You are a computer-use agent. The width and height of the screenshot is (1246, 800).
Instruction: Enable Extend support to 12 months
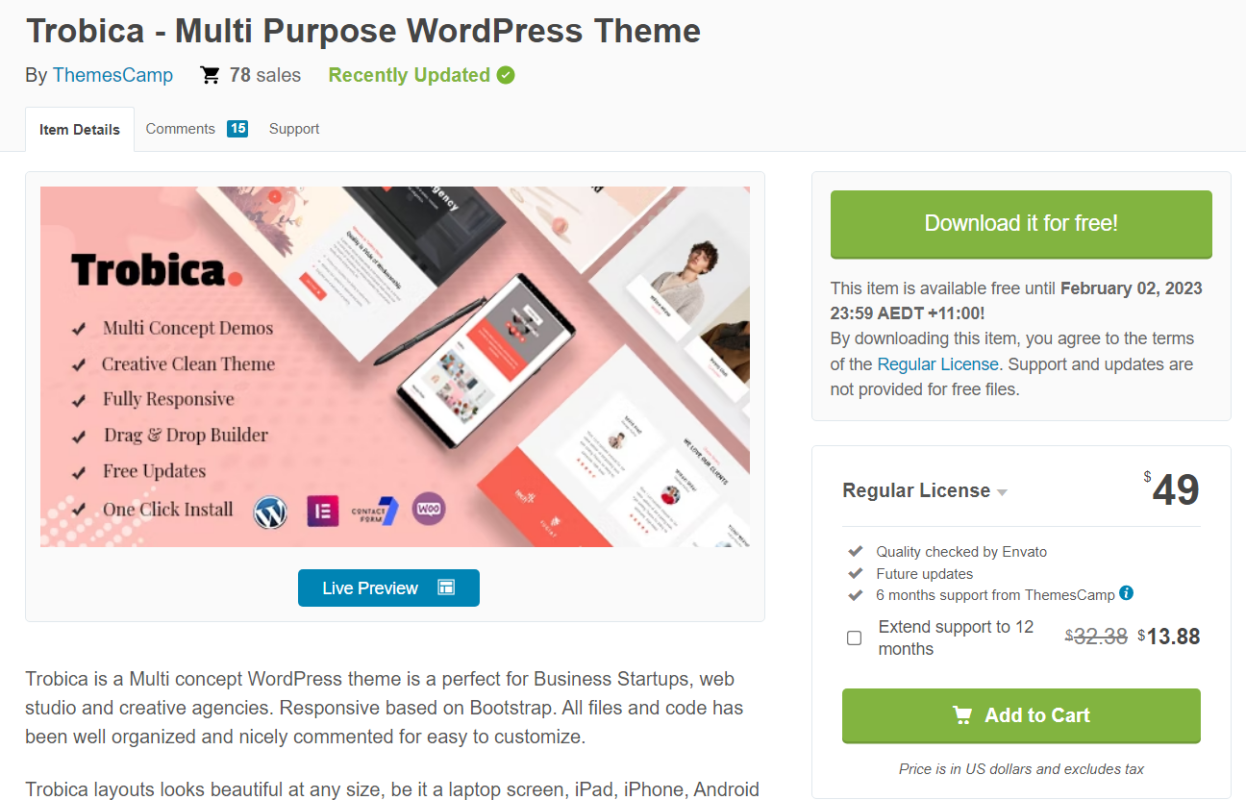[x=855, y=638]
